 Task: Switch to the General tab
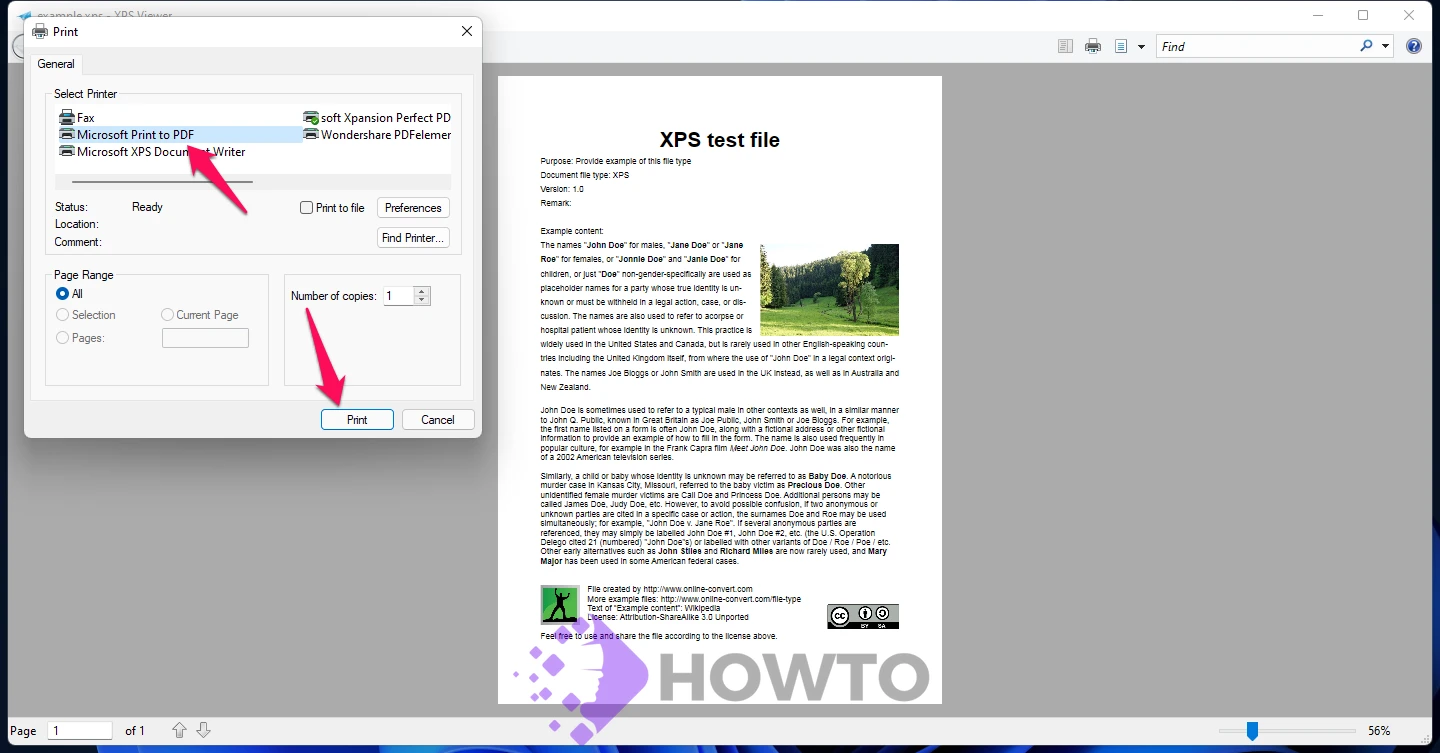point(56,64)
